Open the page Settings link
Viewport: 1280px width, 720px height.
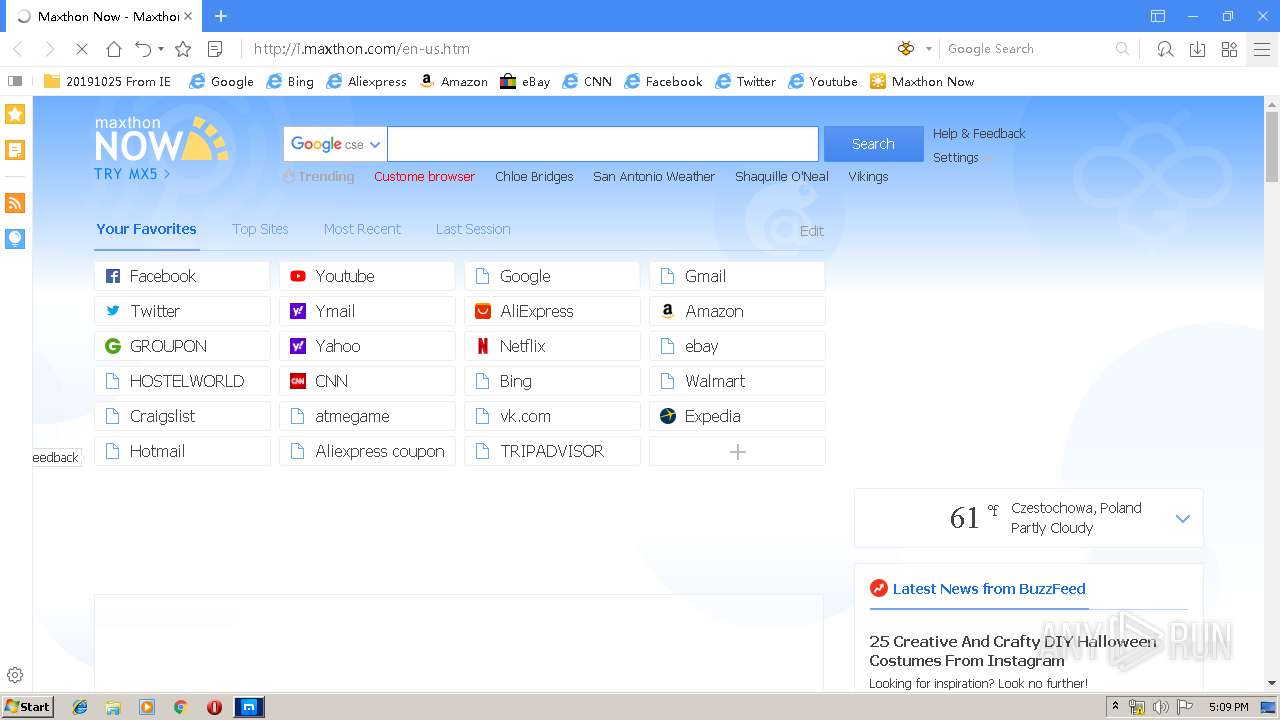click(956, 157)
